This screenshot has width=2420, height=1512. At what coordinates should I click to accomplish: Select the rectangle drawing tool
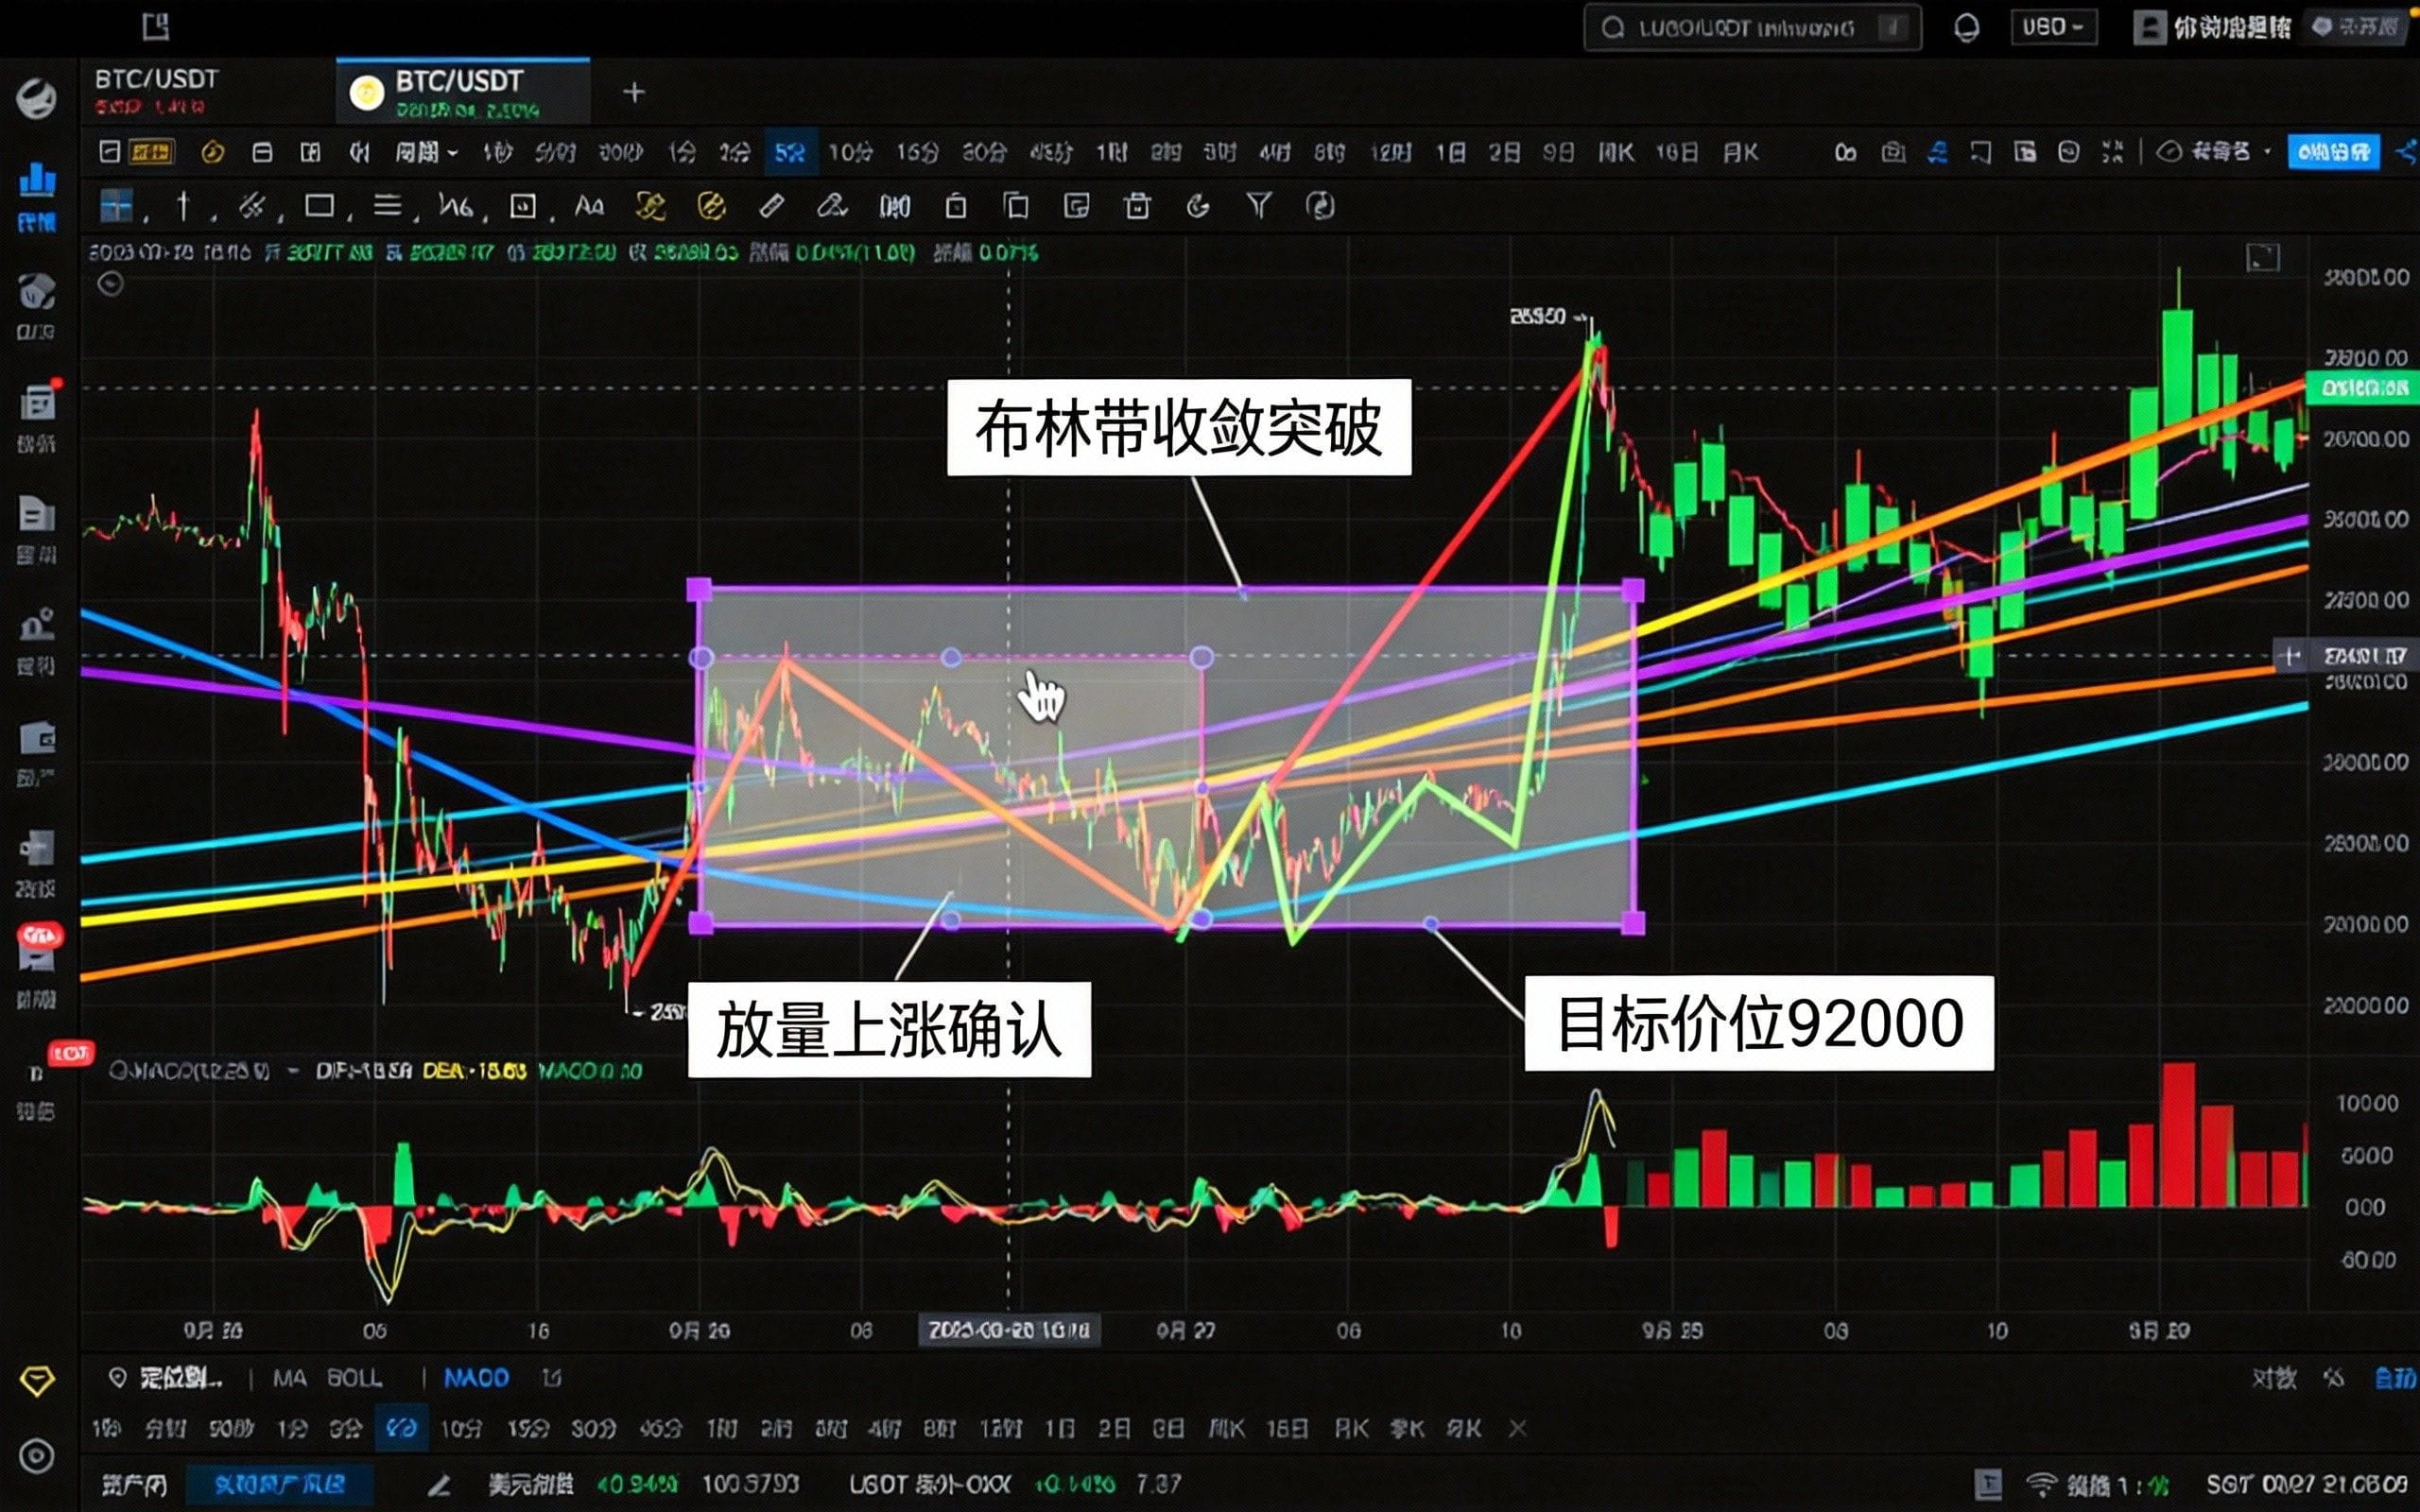[319, 207]
